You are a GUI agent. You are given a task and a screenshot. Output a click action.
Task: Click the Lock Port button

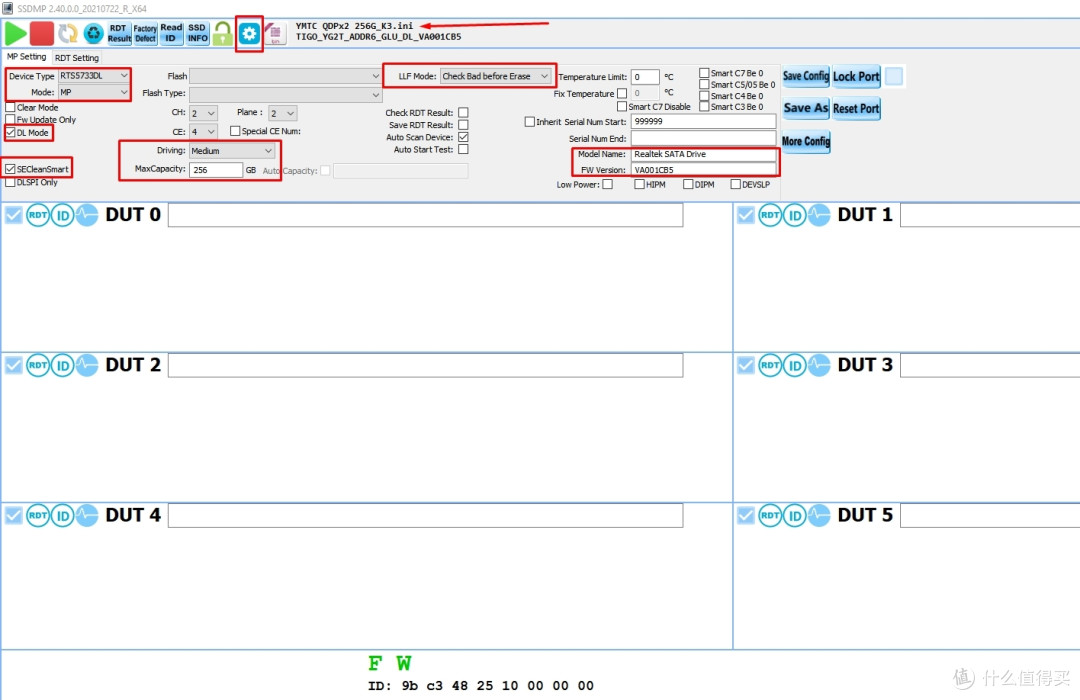[x=856, y=76]
